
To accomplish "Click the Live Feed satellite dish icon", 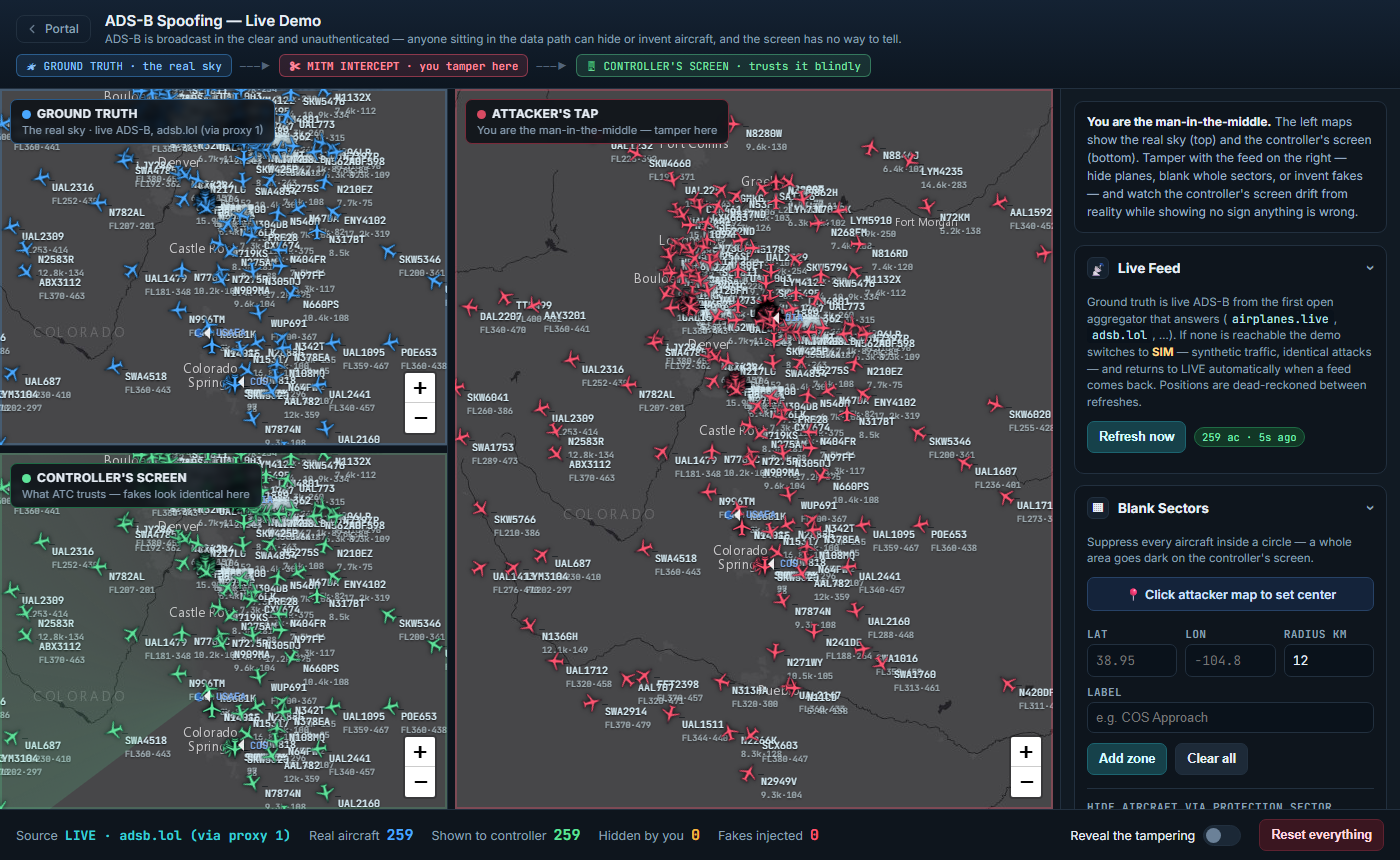I will 1099,268.
